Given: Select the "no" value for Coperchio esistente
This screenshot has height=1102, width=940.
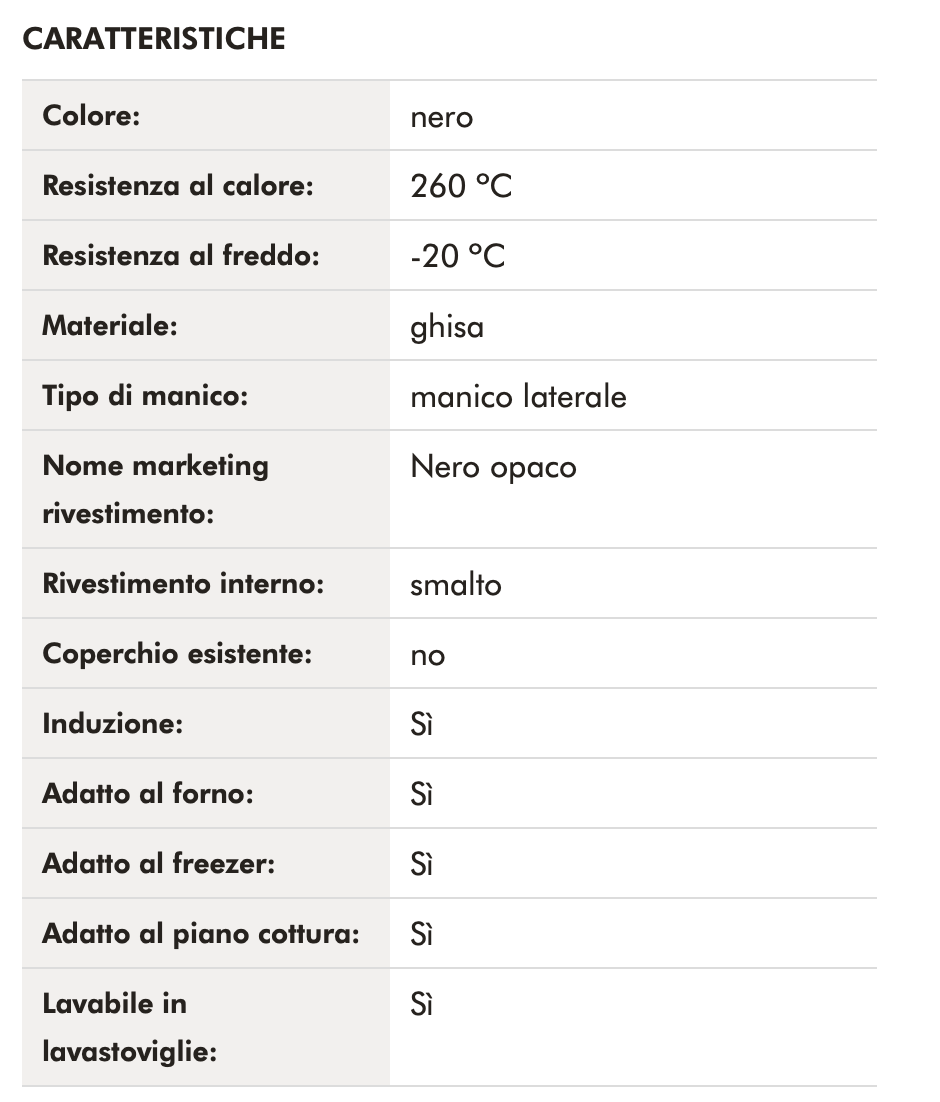Looking at the screenshot, I should click(x=427, y=656).
